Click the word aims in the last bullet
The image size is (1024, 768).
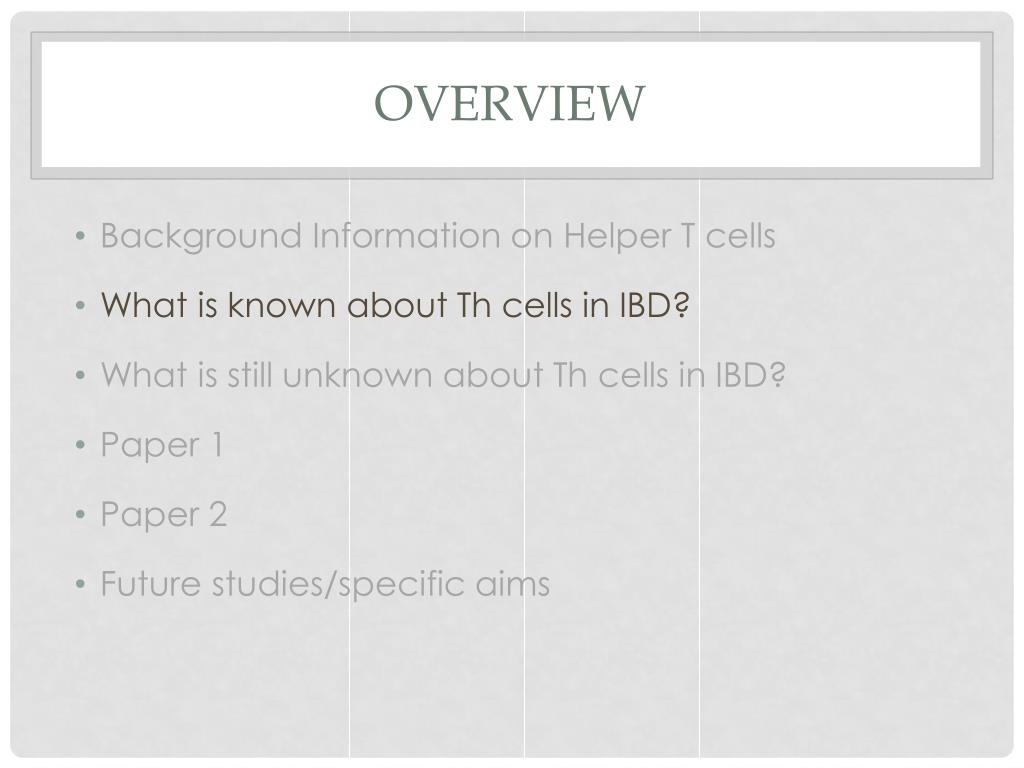pyautogui.click(x=513, y=584)
